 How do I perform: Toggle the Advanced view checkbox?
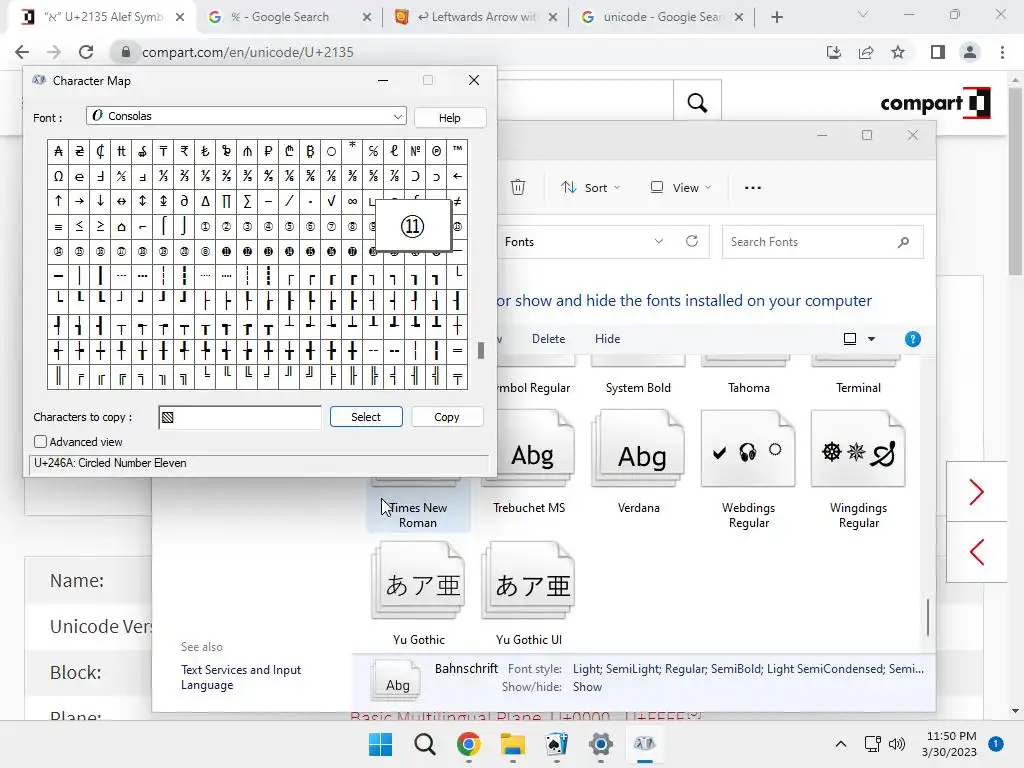40,442
